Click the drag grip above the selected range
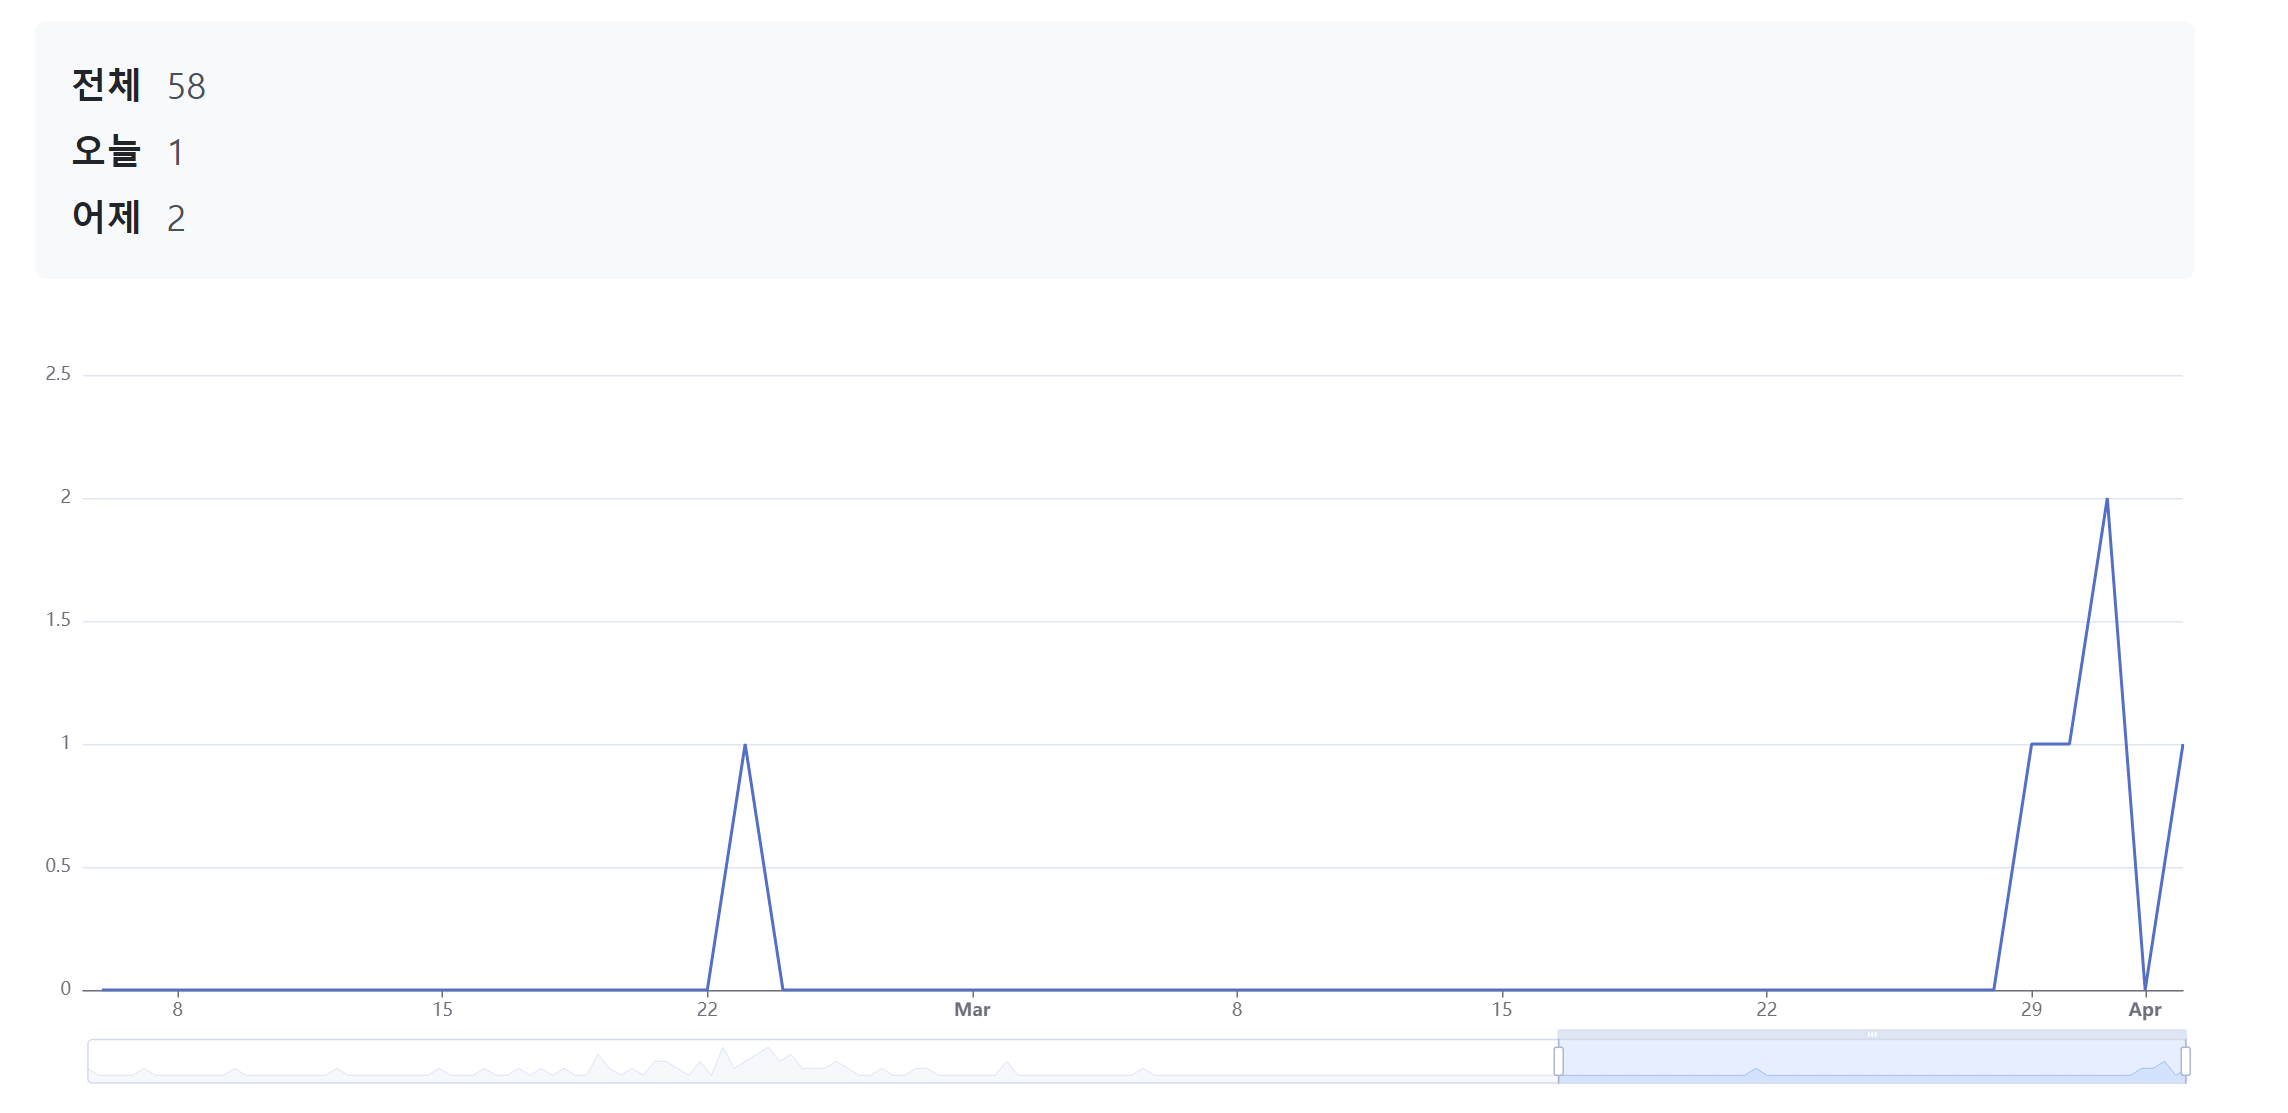2288x1113 pixels. pos(1872,1034)
